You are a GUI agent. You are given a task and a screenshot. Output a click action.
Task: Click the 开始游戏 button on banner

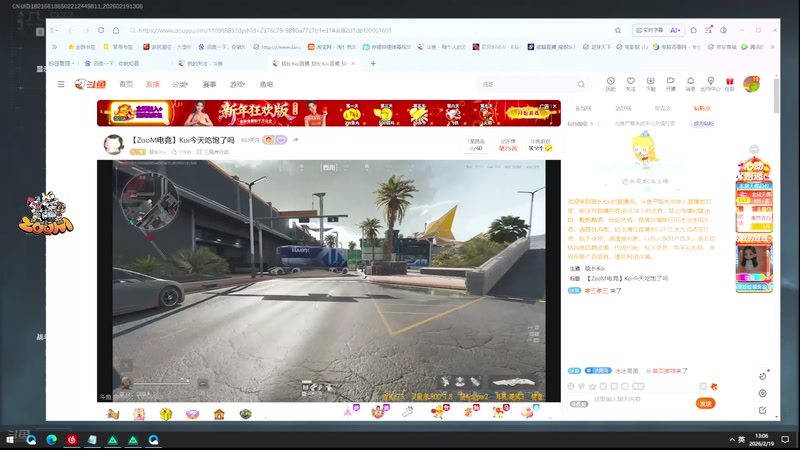[x=529, y=113]
